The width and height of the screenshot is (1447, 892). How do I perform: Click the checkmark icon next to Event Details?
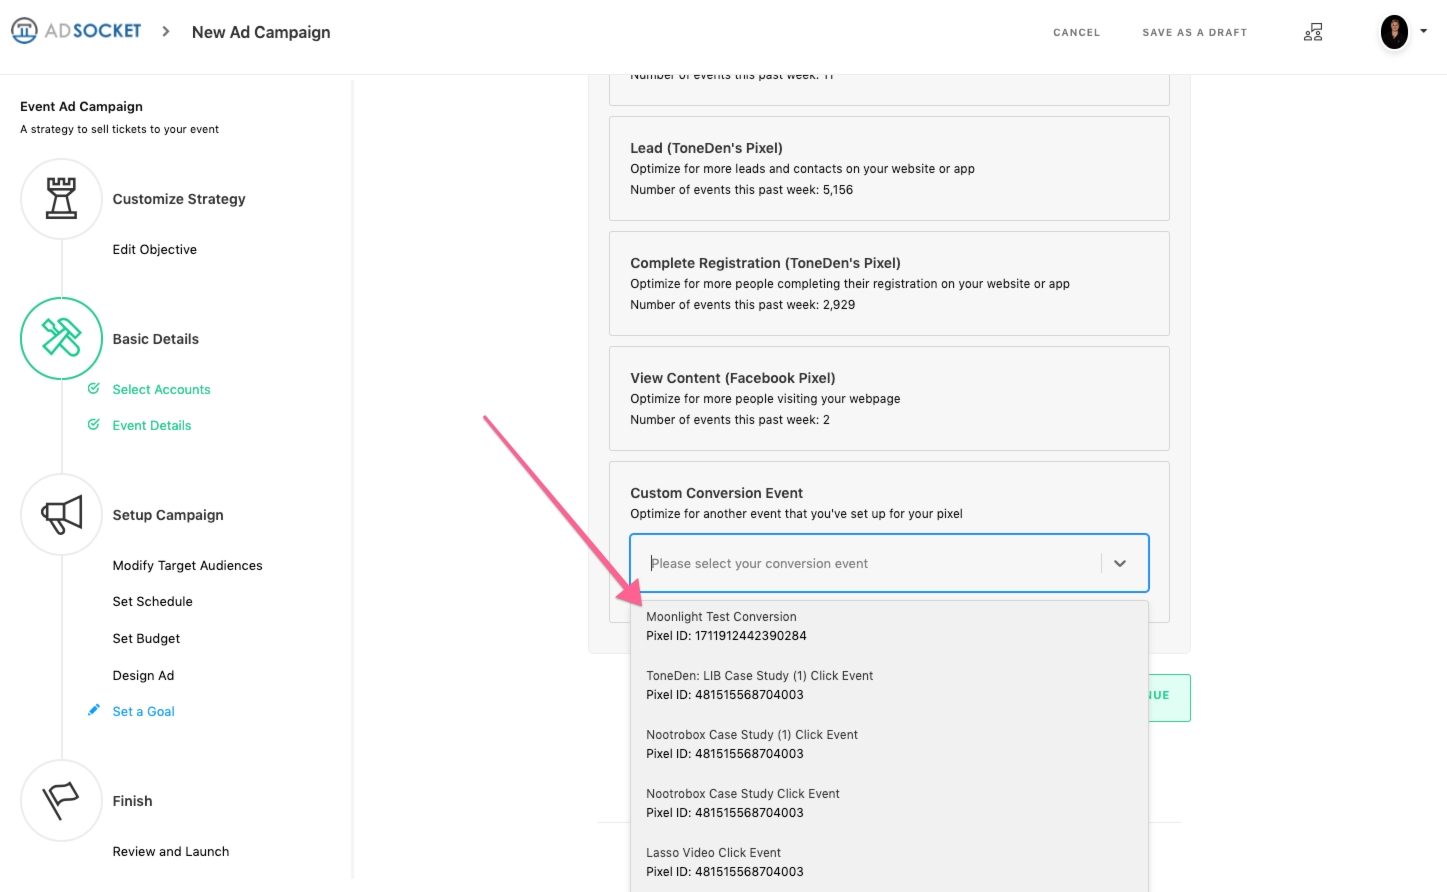(93, 425)
